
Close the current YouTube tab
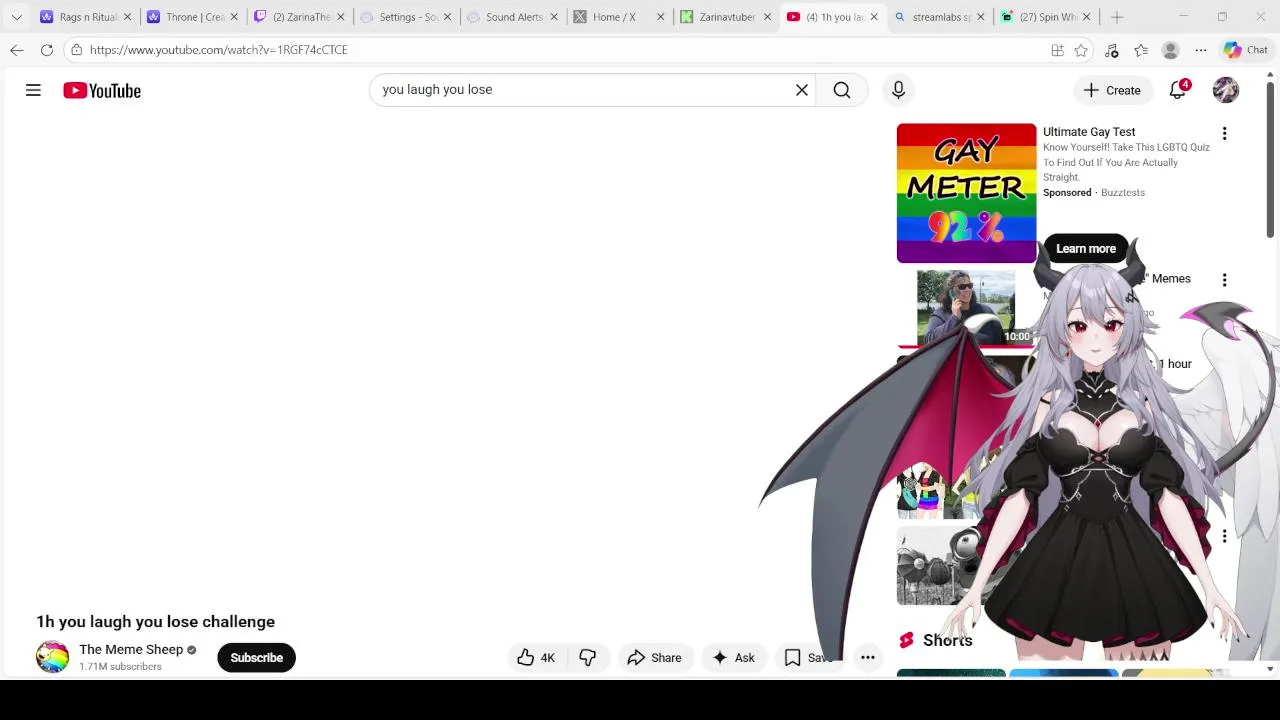click(x=874, y=17)
